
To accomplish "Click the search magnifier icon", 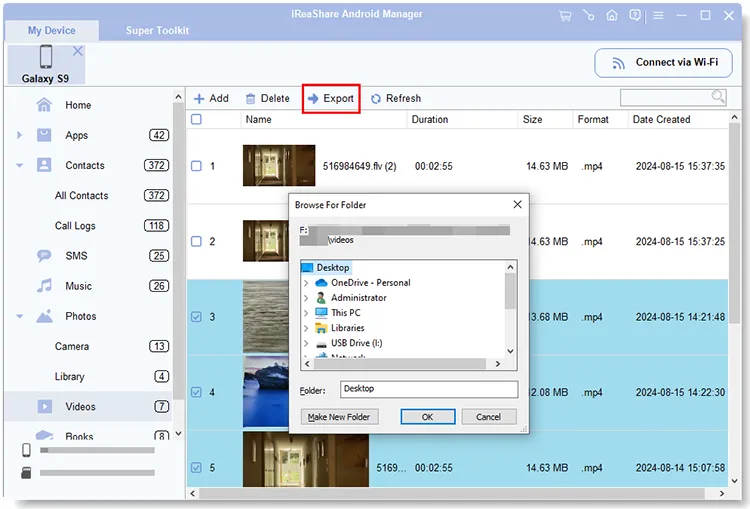I will point(717,97).
